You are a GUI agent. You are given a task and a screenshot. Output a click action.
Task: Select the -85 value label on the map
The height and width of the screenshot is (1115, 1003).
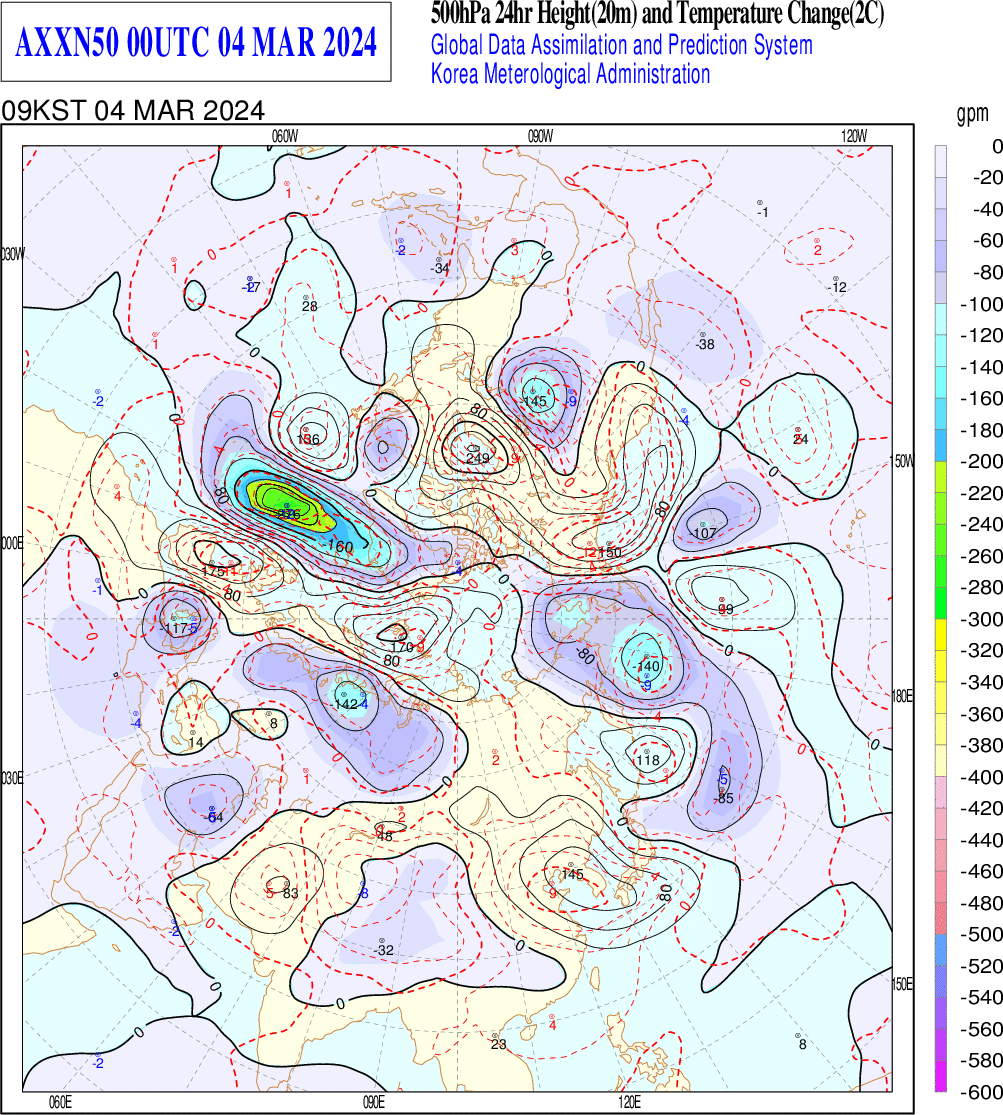(x=724, y=798)
